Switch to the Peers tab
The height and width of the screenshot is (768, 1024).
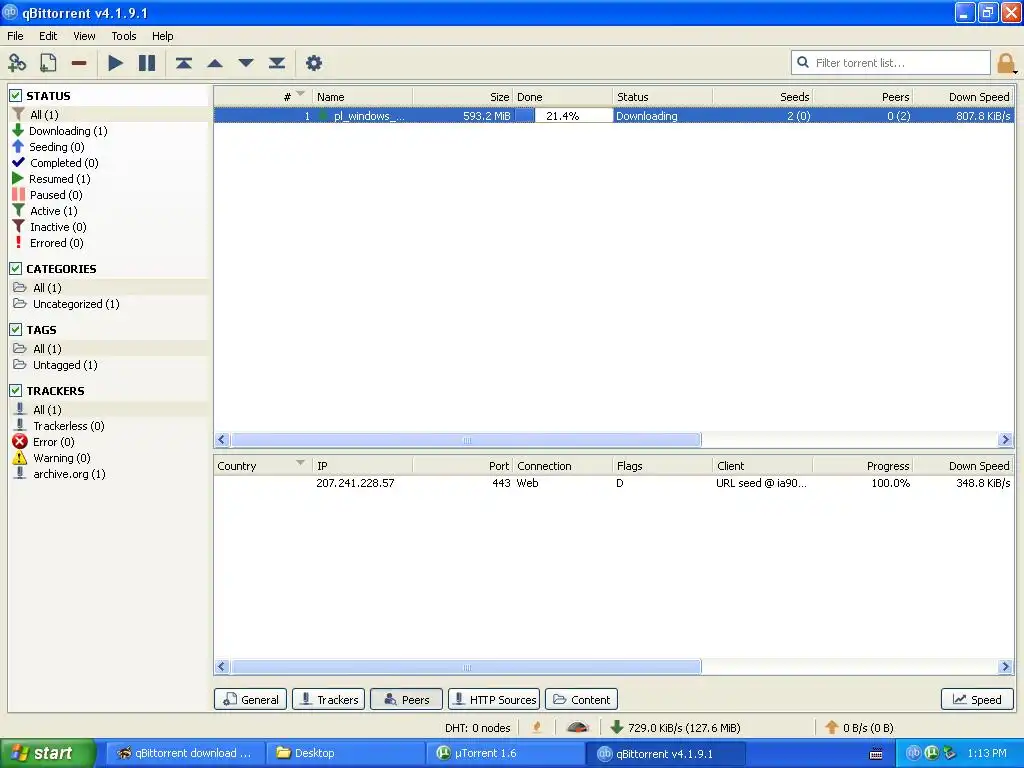[406, 699]
